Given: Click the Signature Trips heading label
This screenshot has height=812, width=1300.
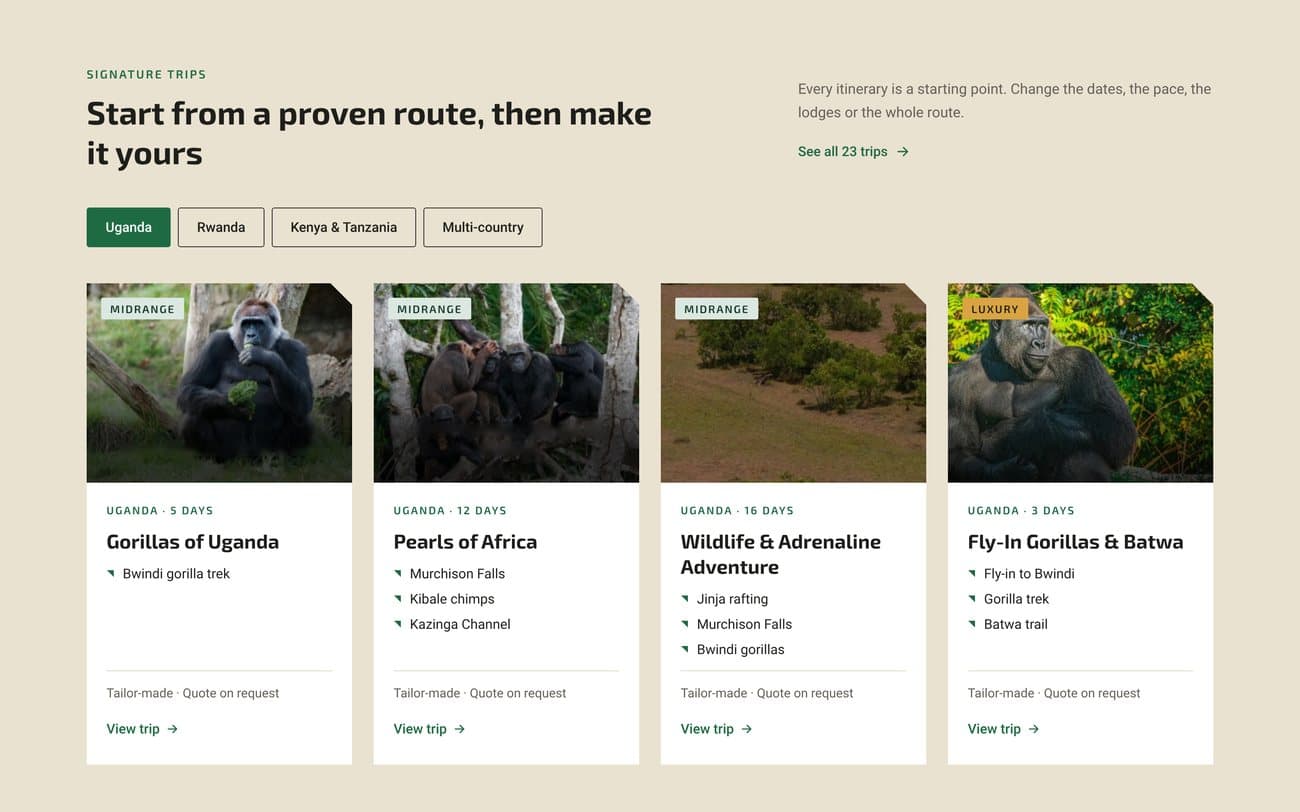Looking at the screenshot, I should click(x=146, y=75).
